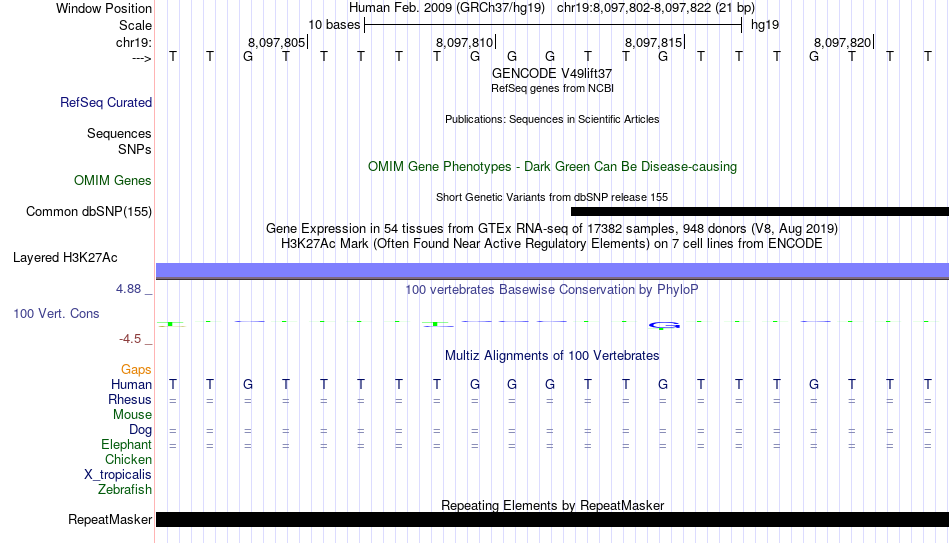Viewport: 950px width, 543px height.
Task: Select the Mouse species label
Action: click(132, 415)
